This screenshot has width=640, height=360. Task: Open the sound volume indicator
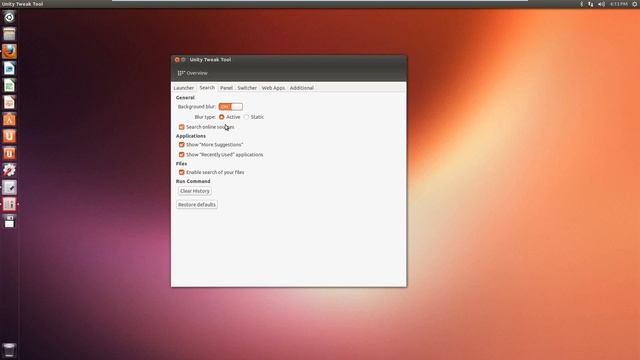pyautogui.click(x=601, y=4)
